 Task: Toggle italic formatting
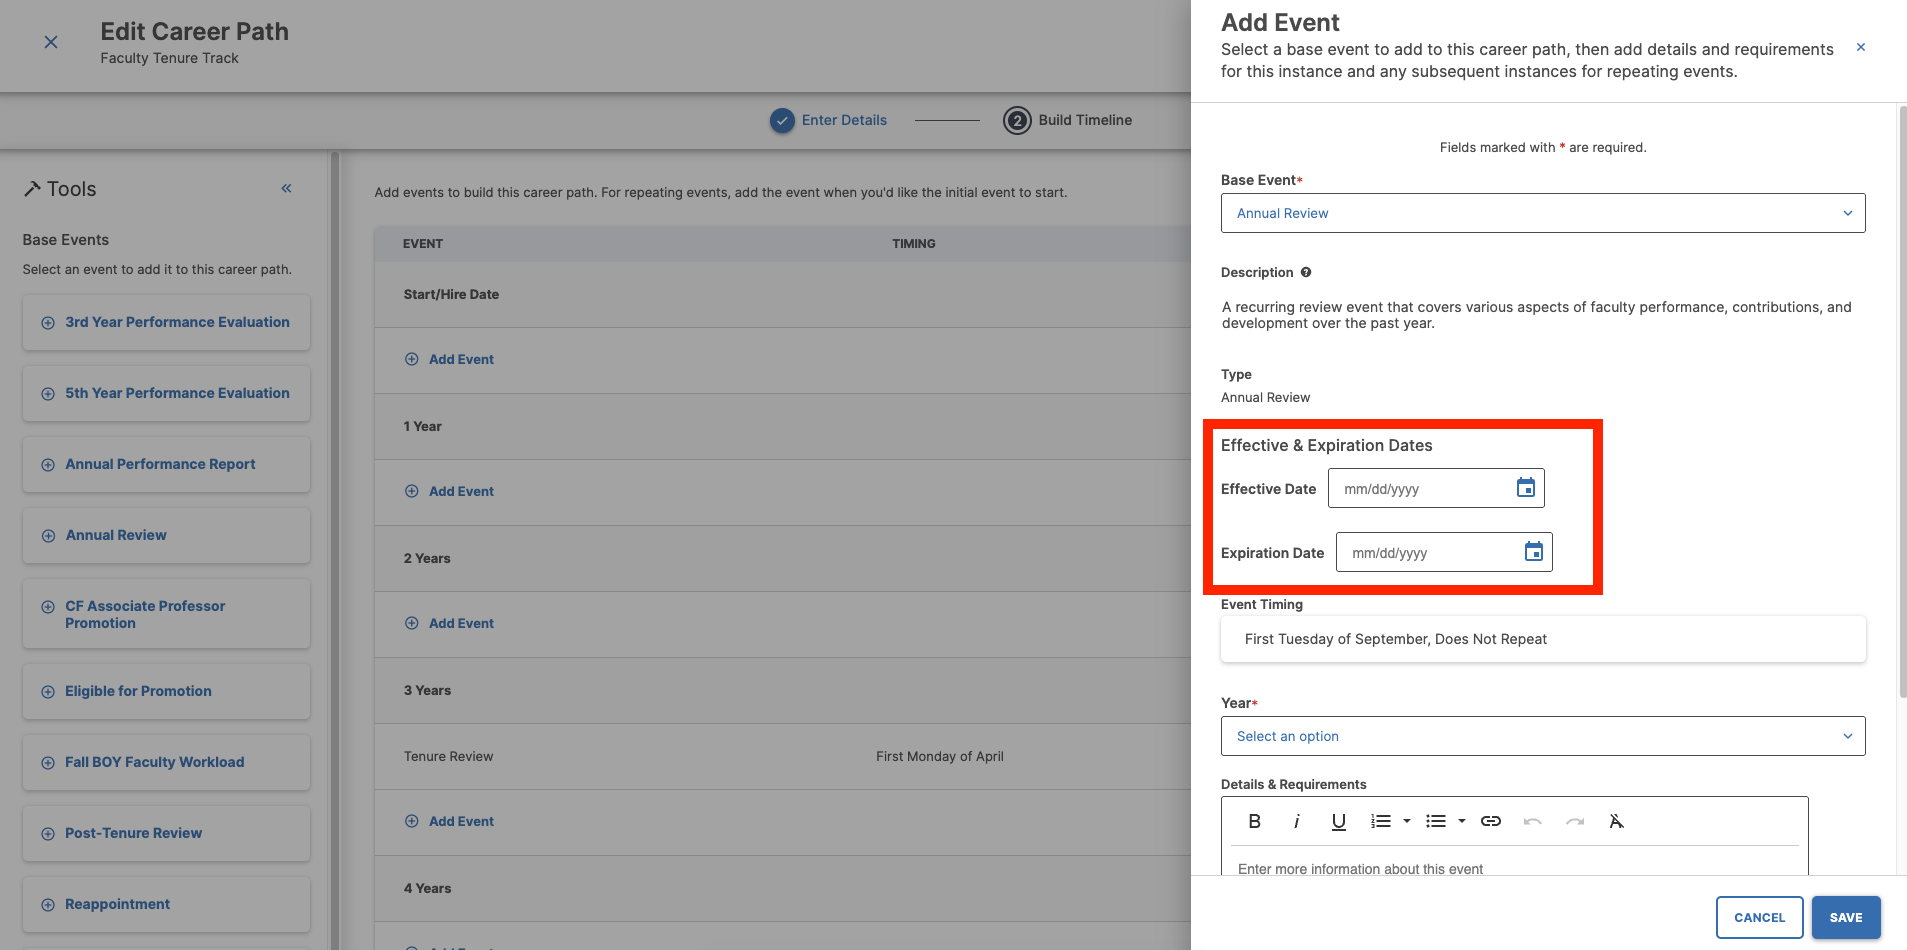point(1297,821)
